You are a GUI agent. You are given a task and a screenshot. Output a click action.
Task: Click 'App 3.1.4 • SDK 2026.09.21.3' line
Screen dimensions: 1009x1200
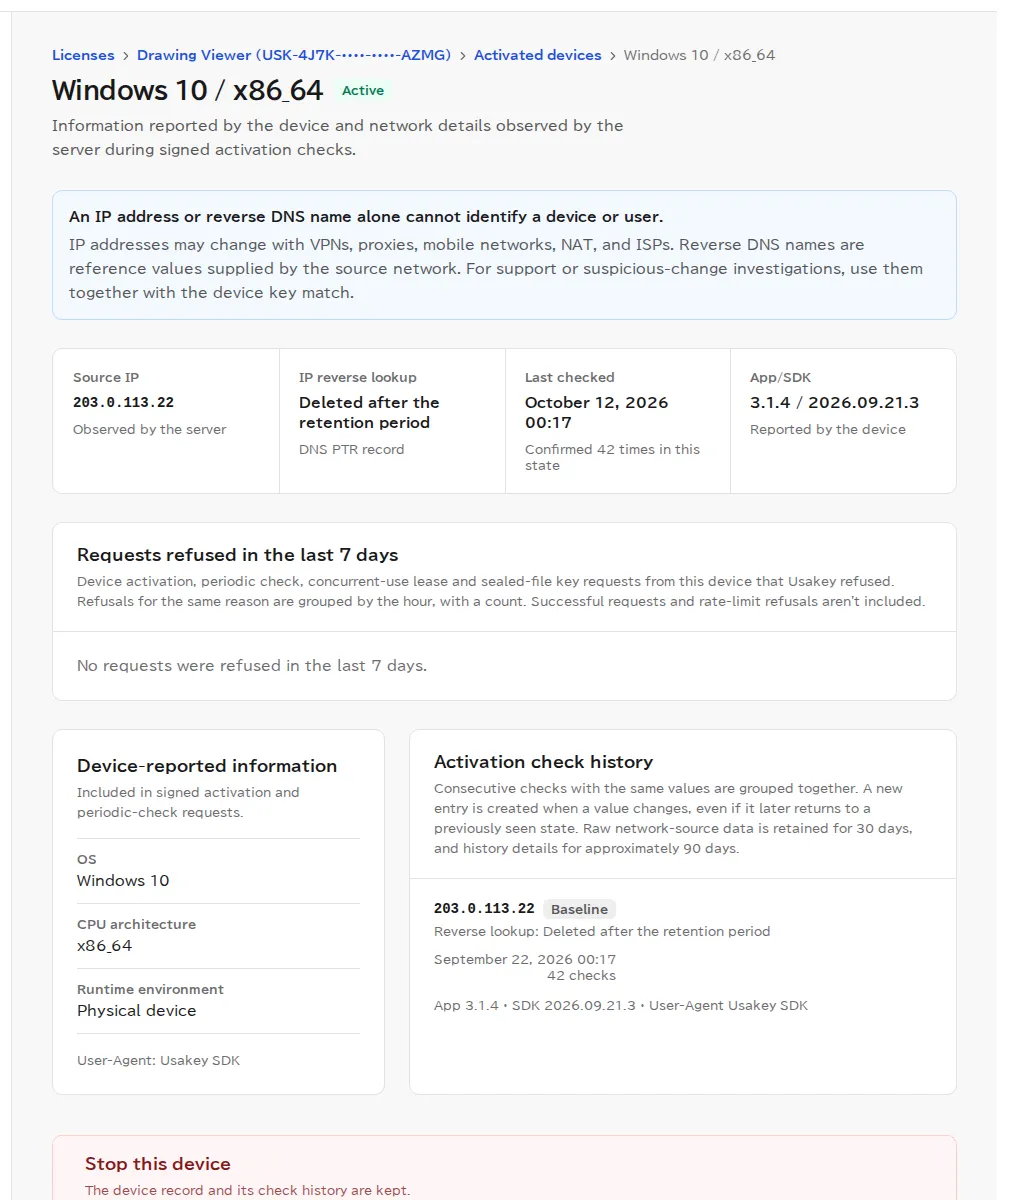[621, 1005]
